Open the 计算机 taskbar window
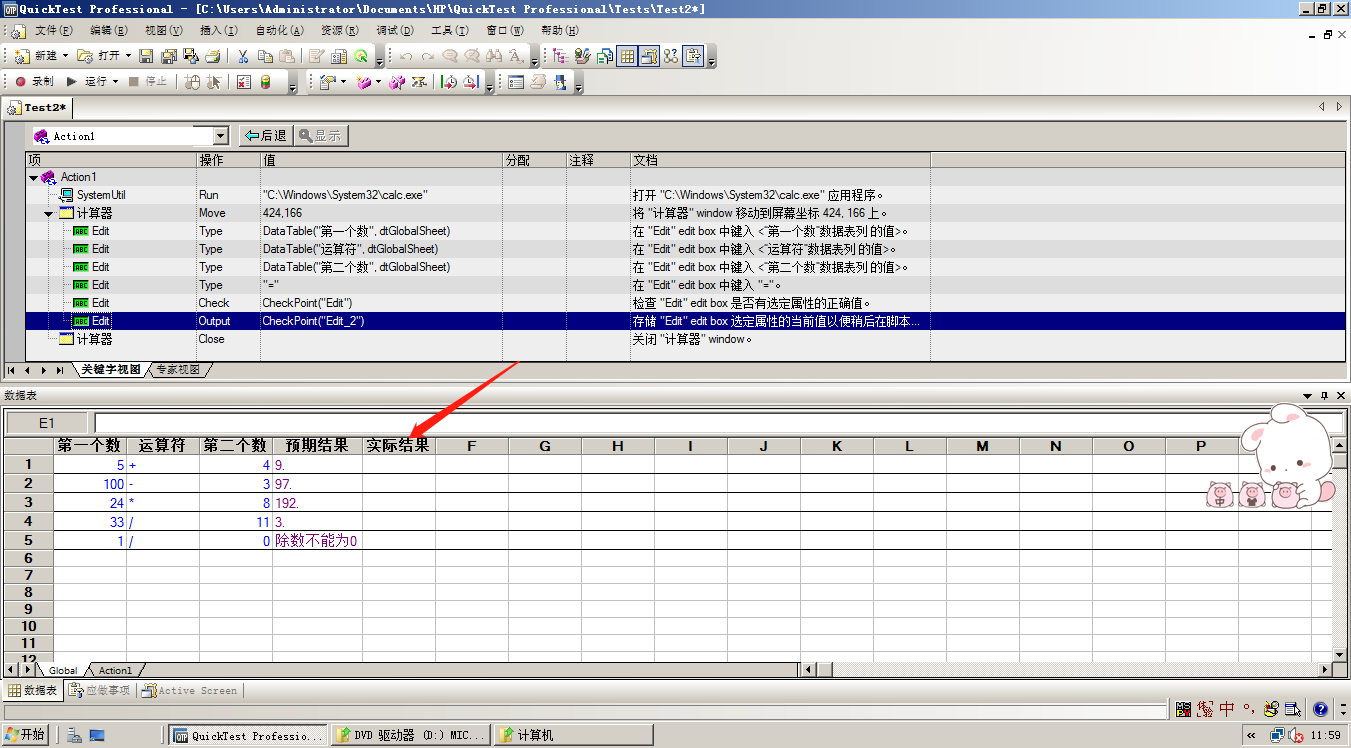Screen dimensions: 1351x748 click(x=572, y=735)
